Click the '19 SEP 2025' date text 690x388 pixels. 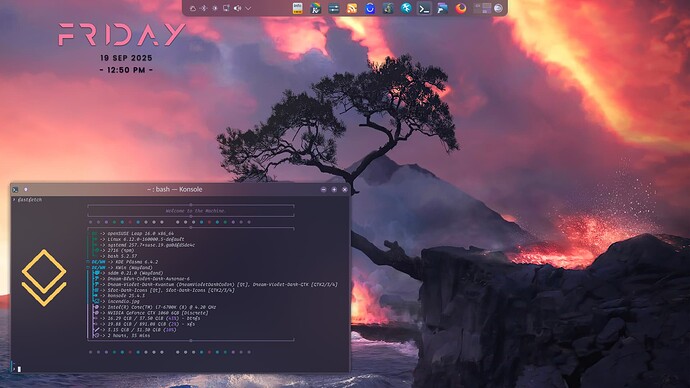pyautogui.click(x=126, y=58)
